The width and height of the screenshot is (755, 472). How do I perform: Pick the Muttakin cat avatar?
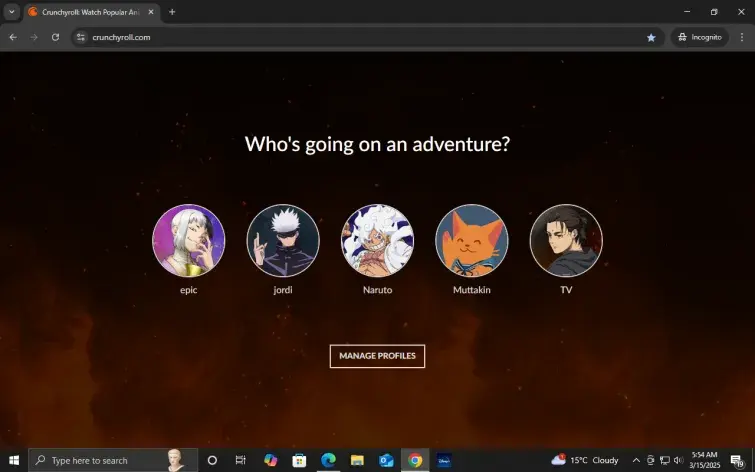[471, 240]
